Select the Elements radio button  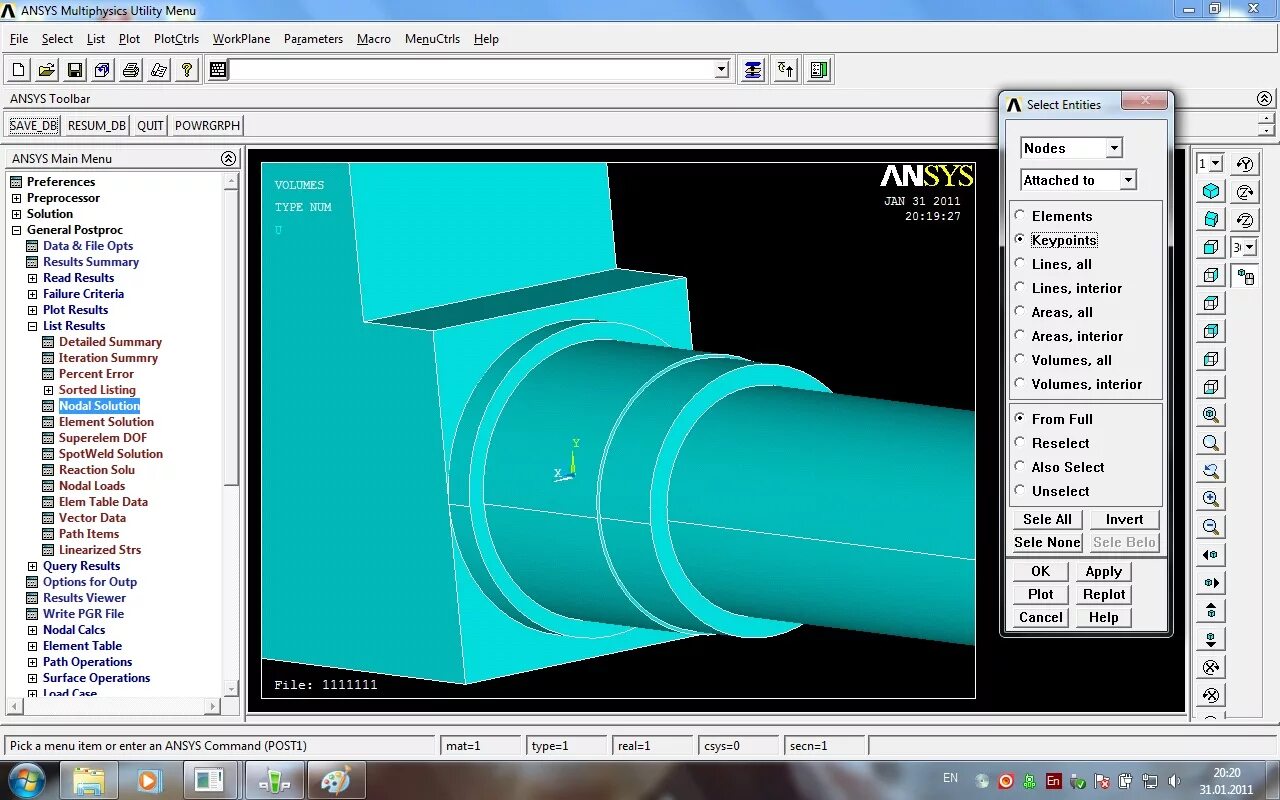(x=1020, y=216)
